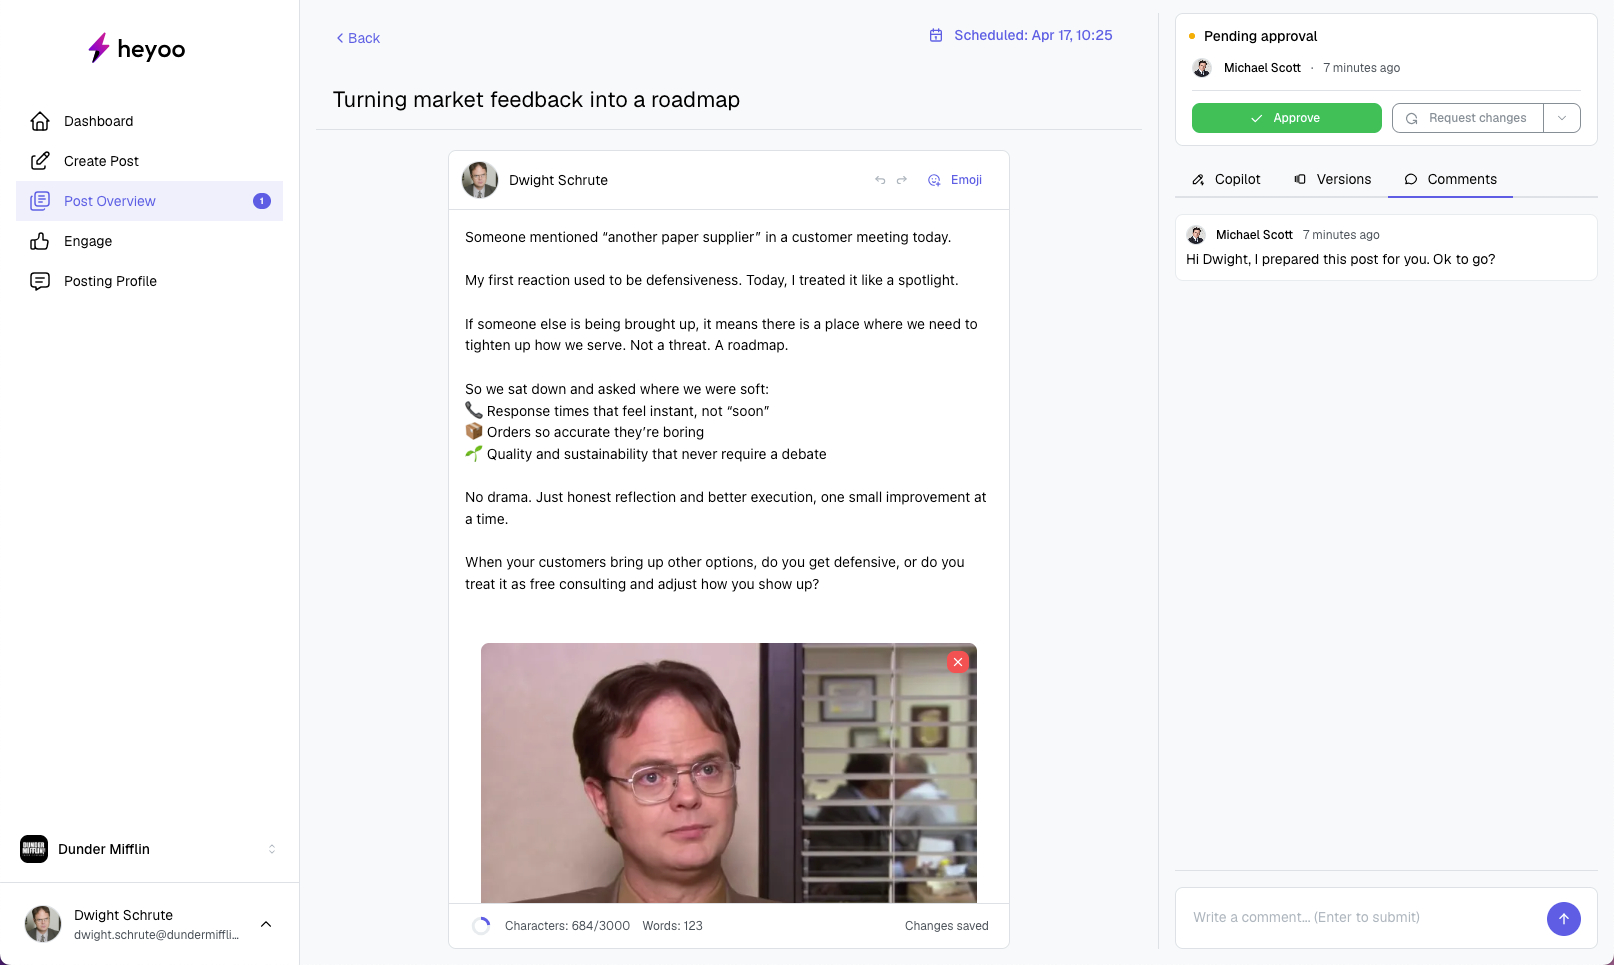The height and width of the screenshot is (965, 1614).
Task: Open the Emoji picker
Action: [x=955, y=180]
